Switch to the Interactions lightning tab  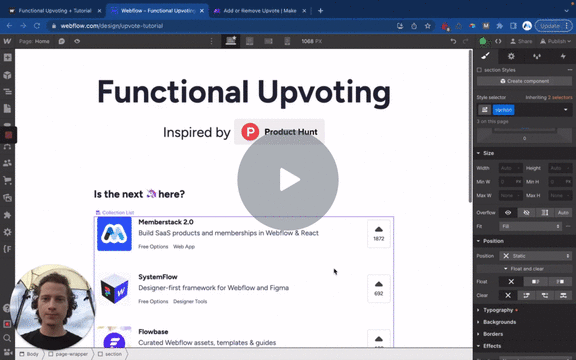click(x=563, y=56)
